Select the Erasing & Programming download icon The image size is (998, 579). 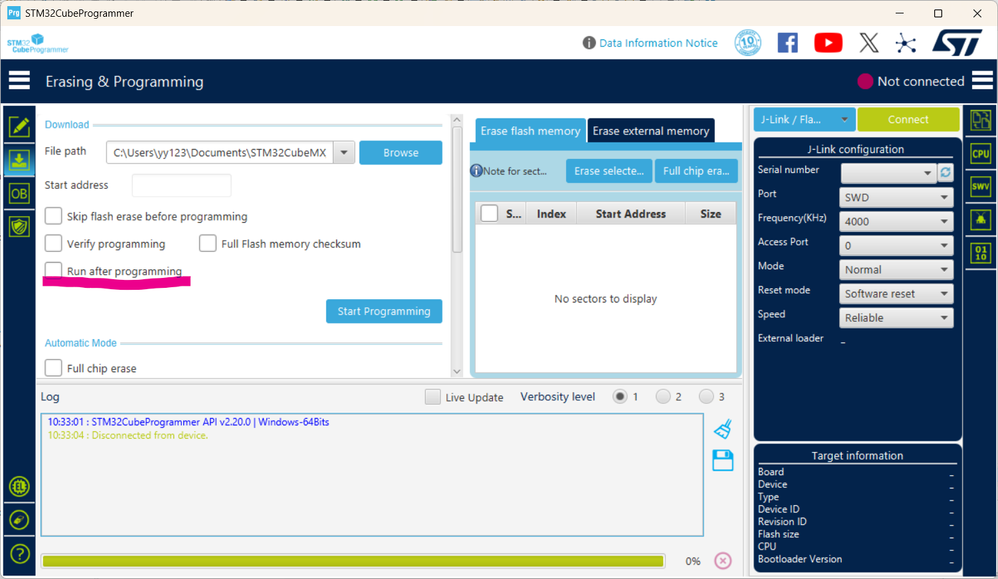(19, 160)
